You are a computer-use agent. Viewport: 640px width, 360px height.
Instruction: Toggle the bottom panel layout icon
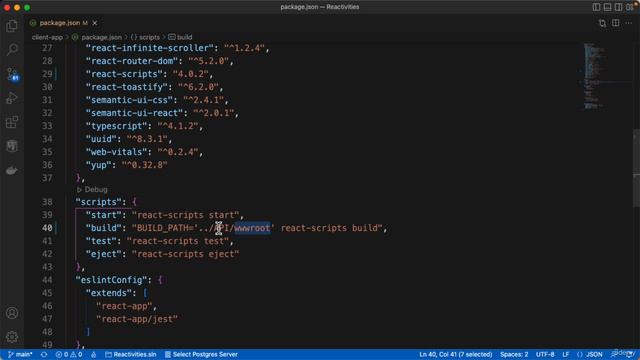coord(607,7)
